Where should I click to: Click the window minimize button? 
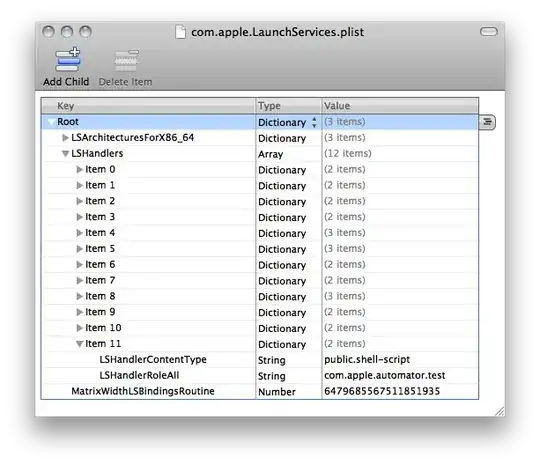67,32
